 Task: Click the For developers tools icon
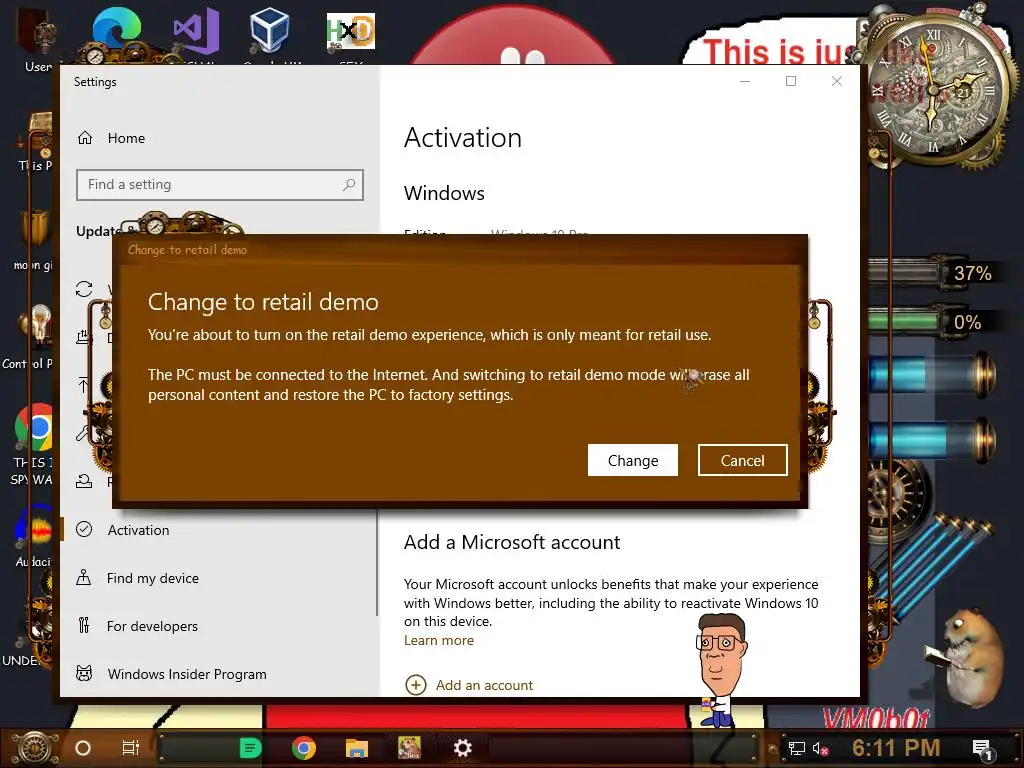pos(84,626)
